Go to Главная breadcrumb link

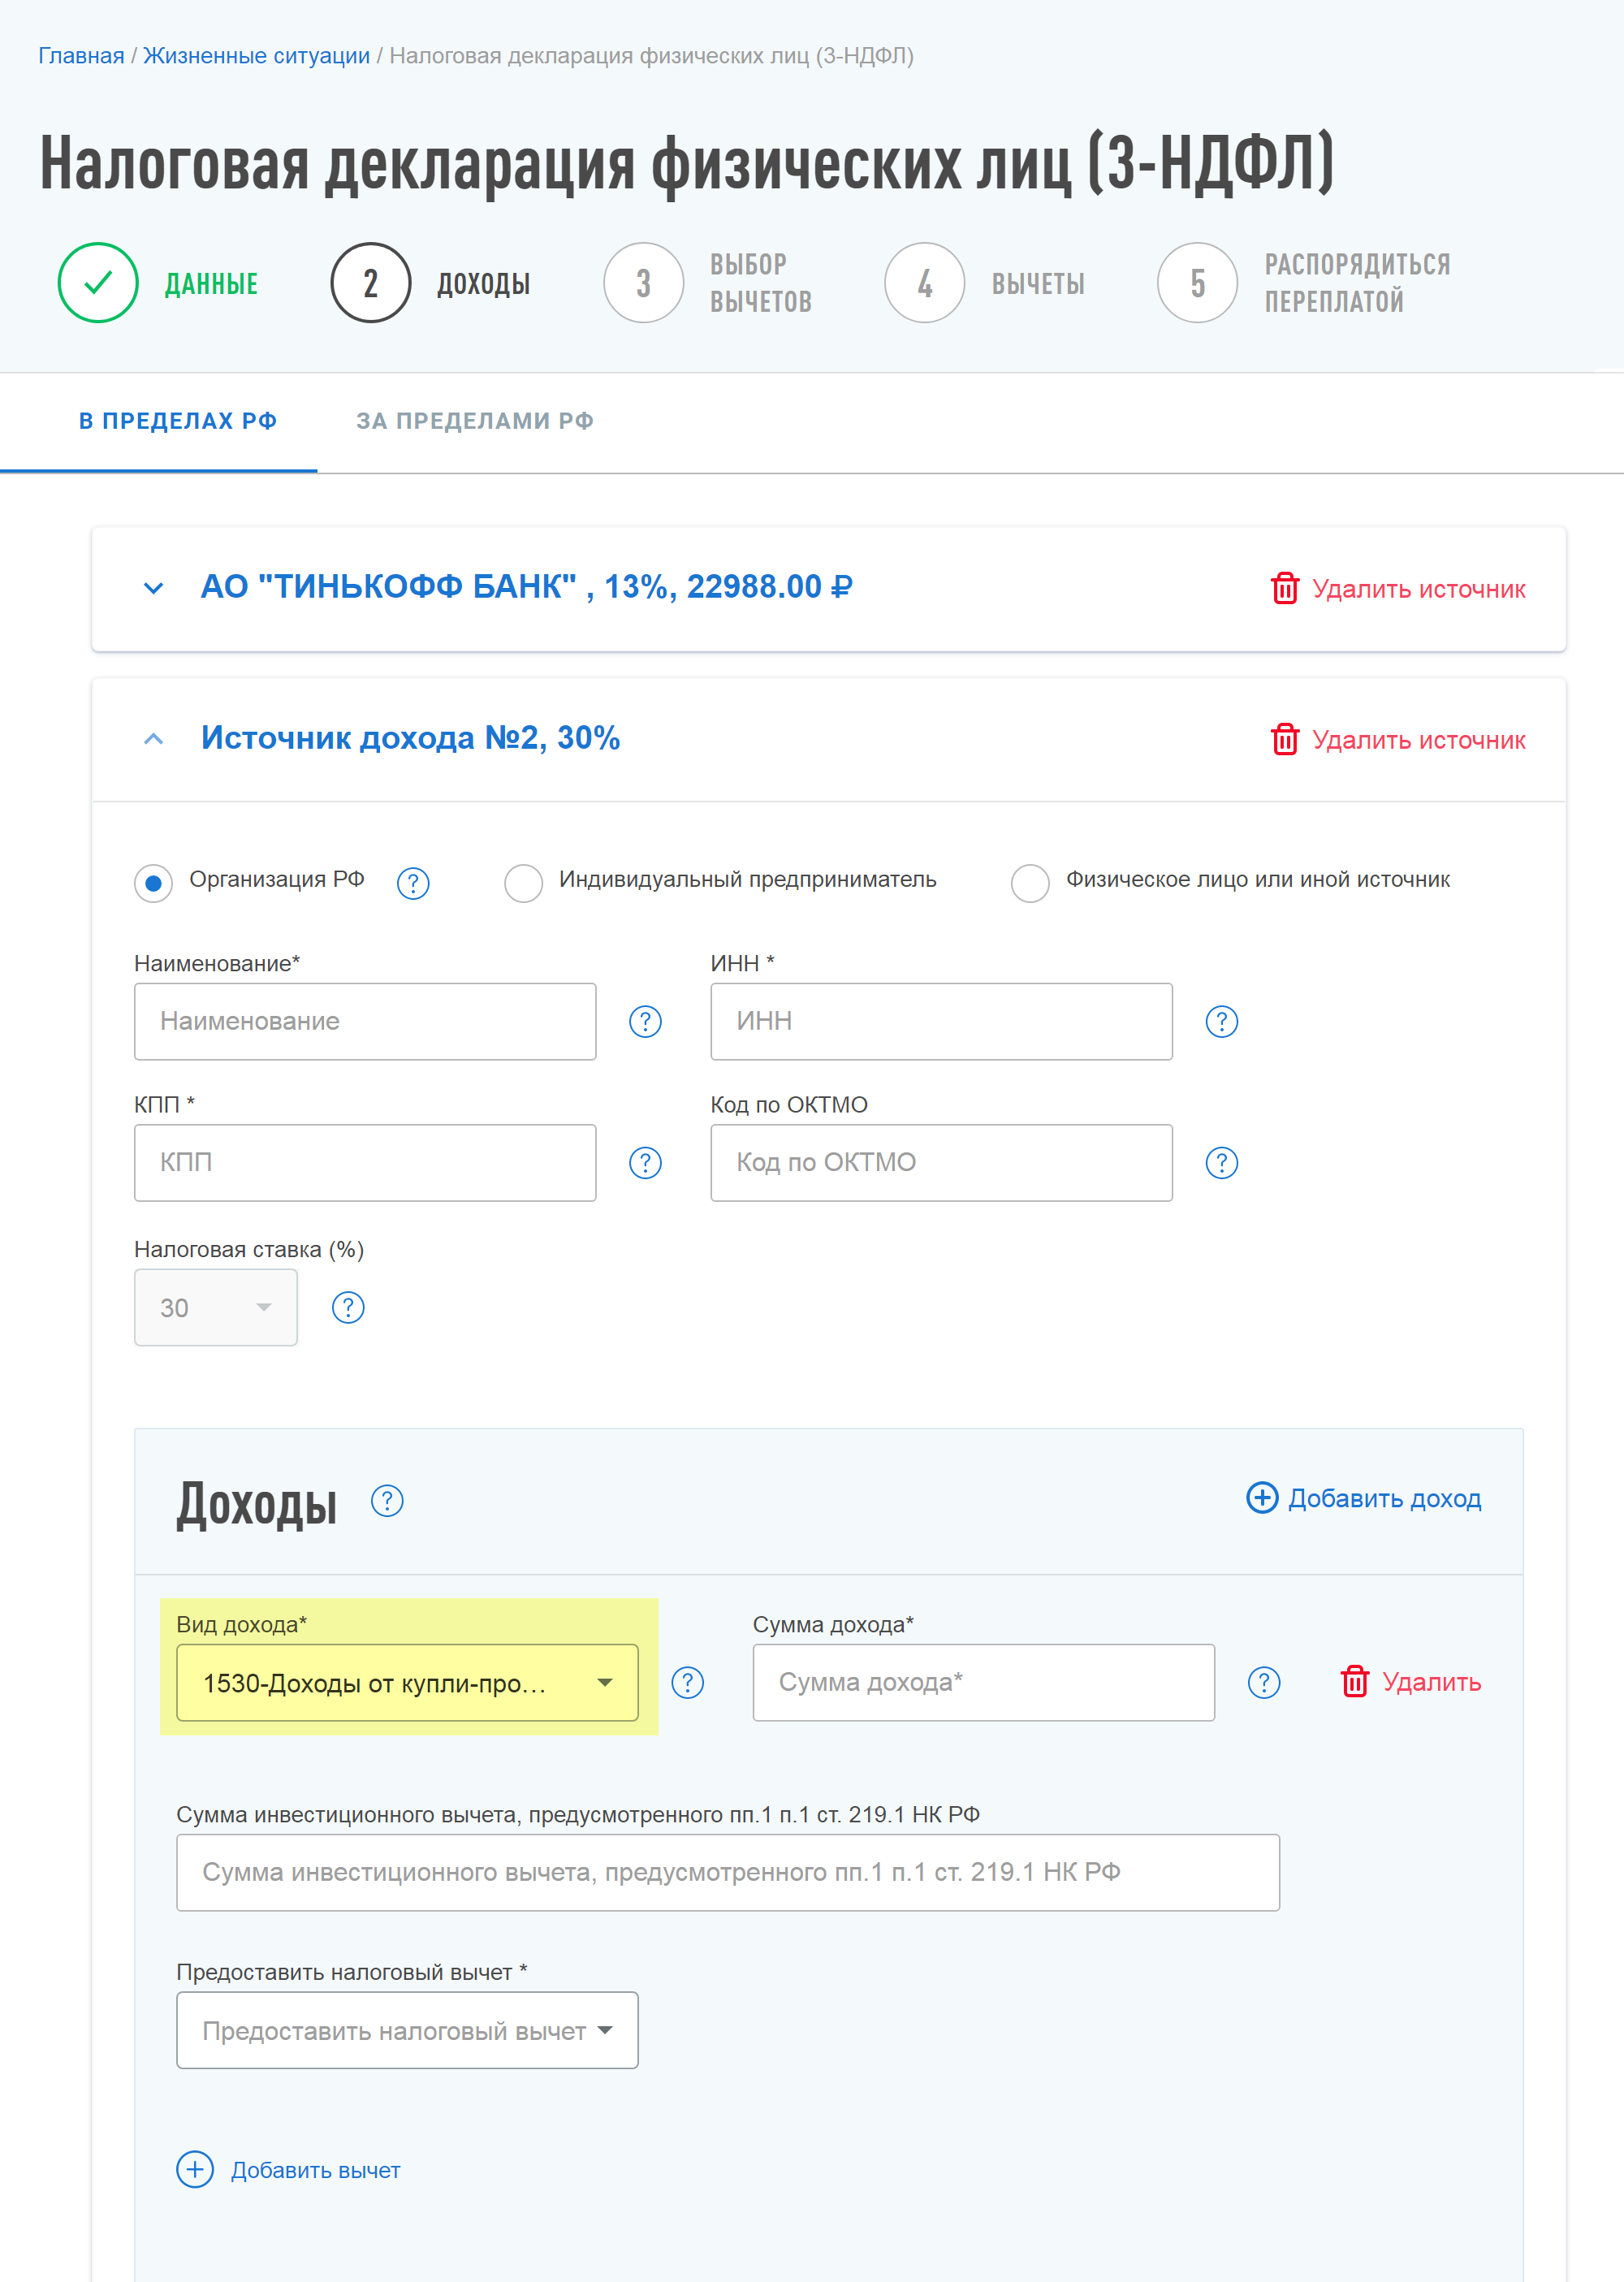[81, 56]
